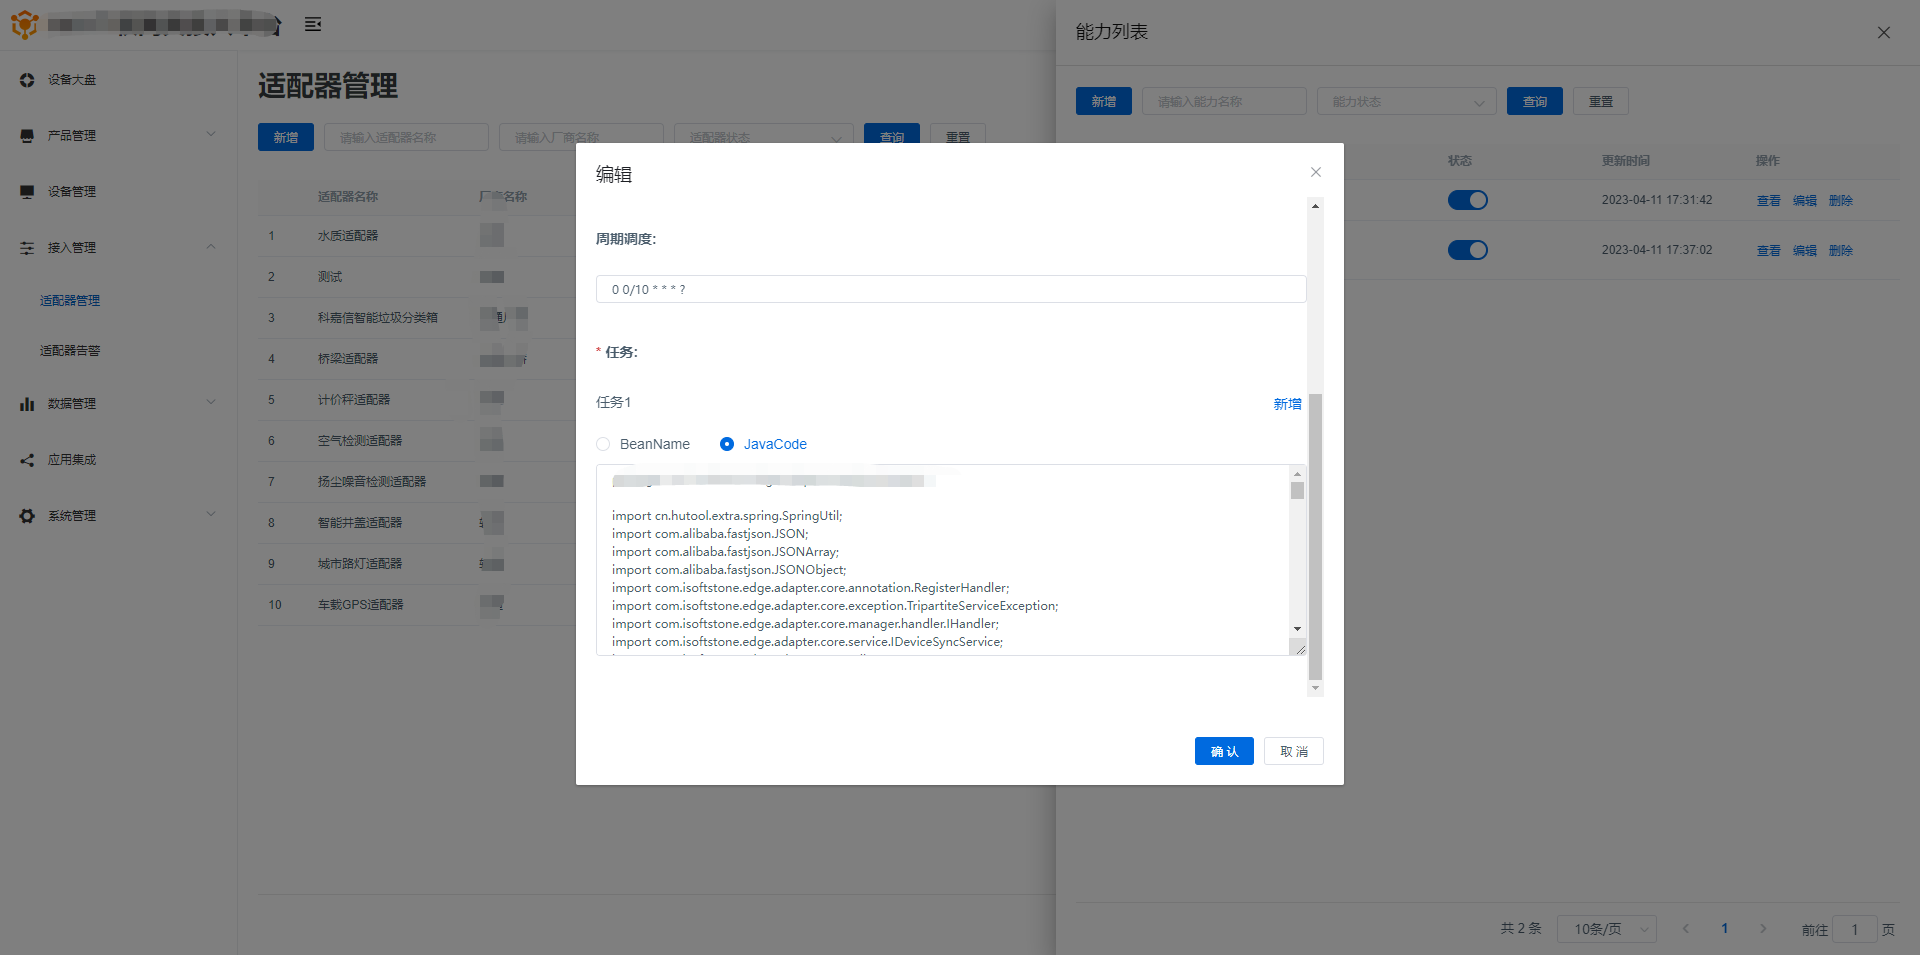This screenshot has width=1920, height=955.
Task: Open the 10条/页 page size dropdown
Action: 1609,929
